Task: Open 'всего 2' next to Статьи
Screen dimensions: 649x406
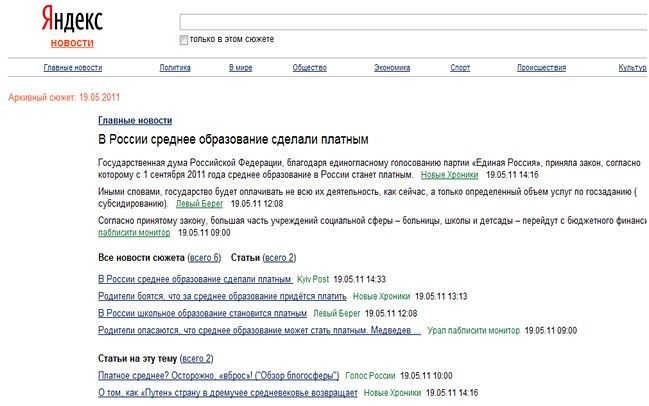Action: click(x=279, y=257)
